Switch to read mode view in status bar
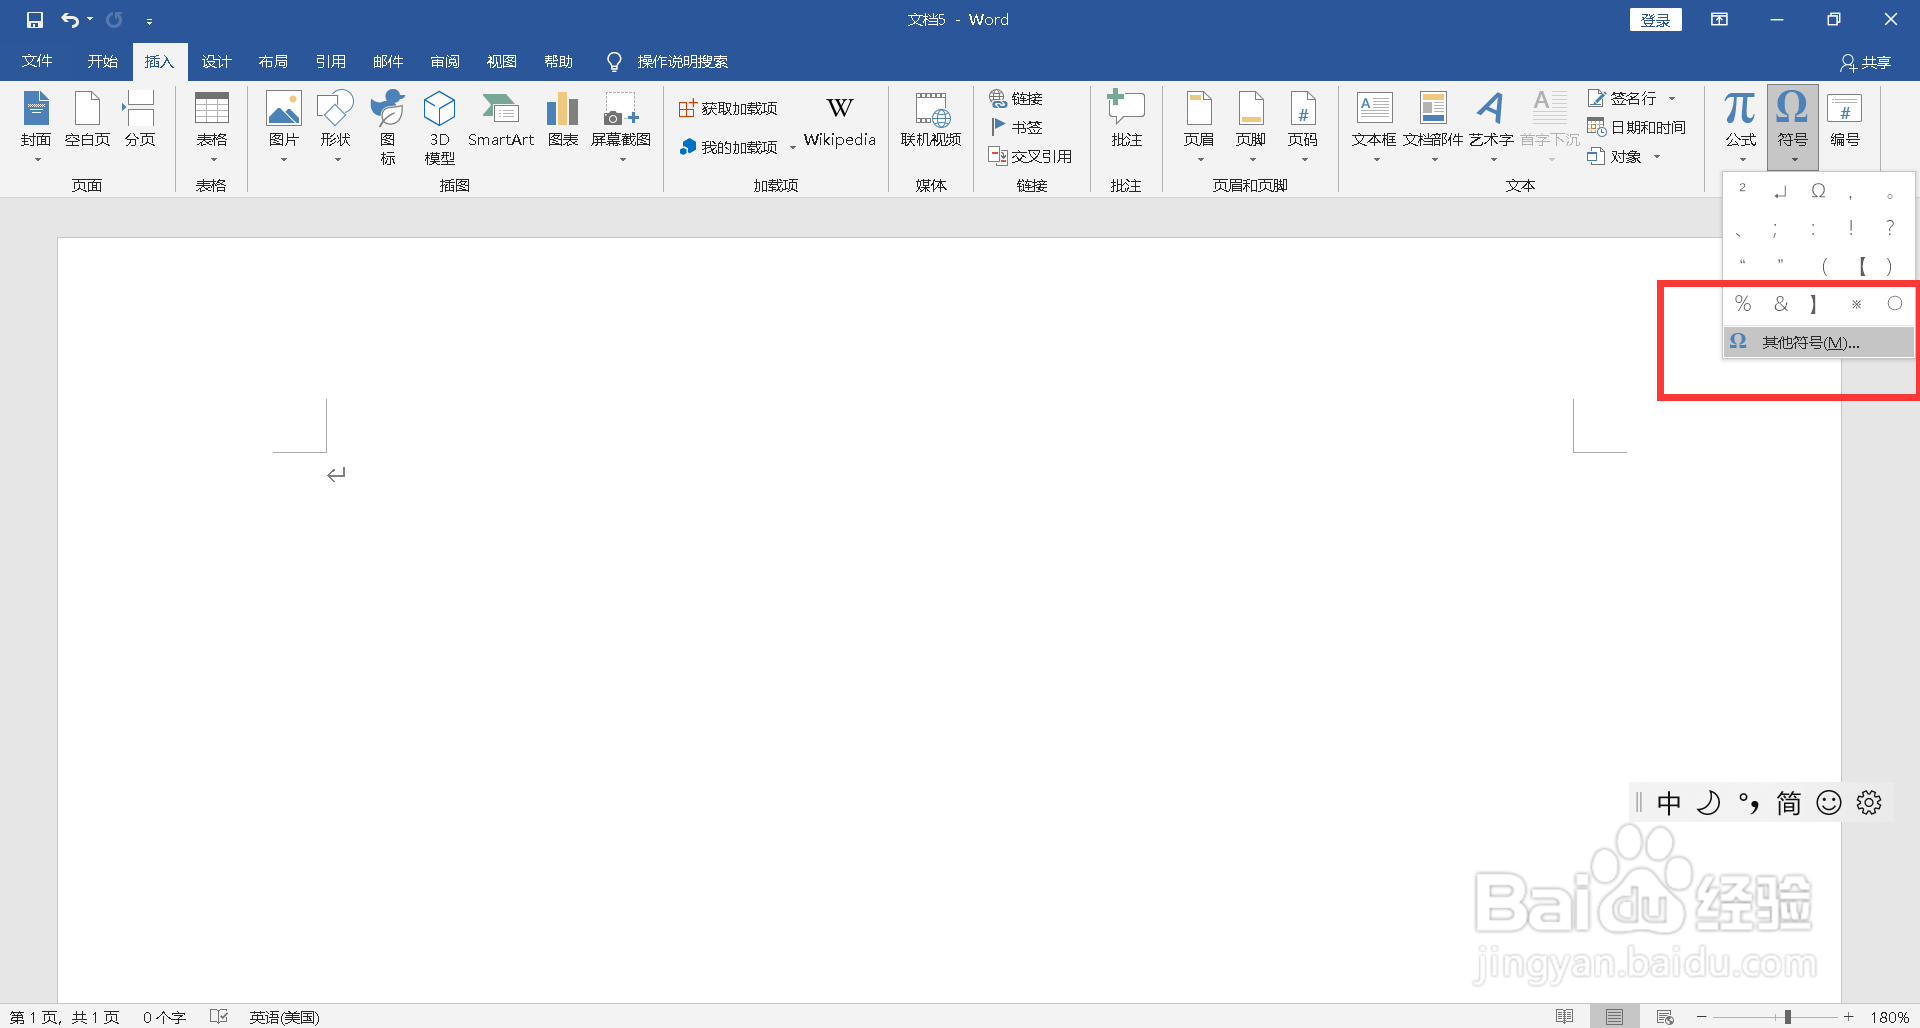 1565,1017
